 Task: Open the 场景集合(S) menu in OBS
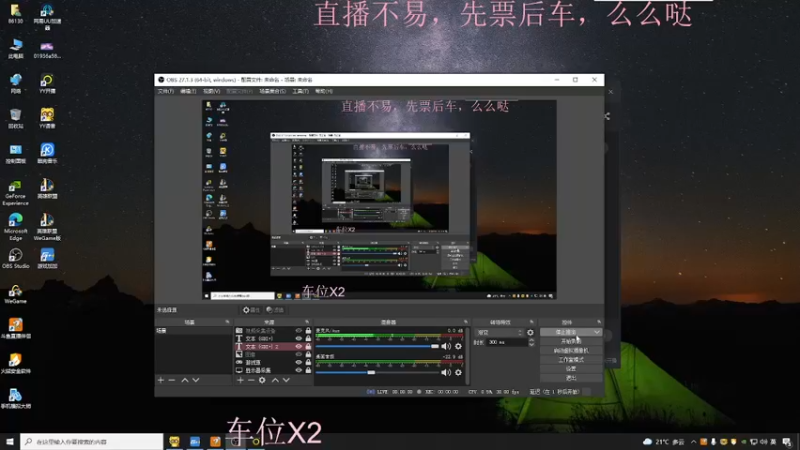point(272,91)
